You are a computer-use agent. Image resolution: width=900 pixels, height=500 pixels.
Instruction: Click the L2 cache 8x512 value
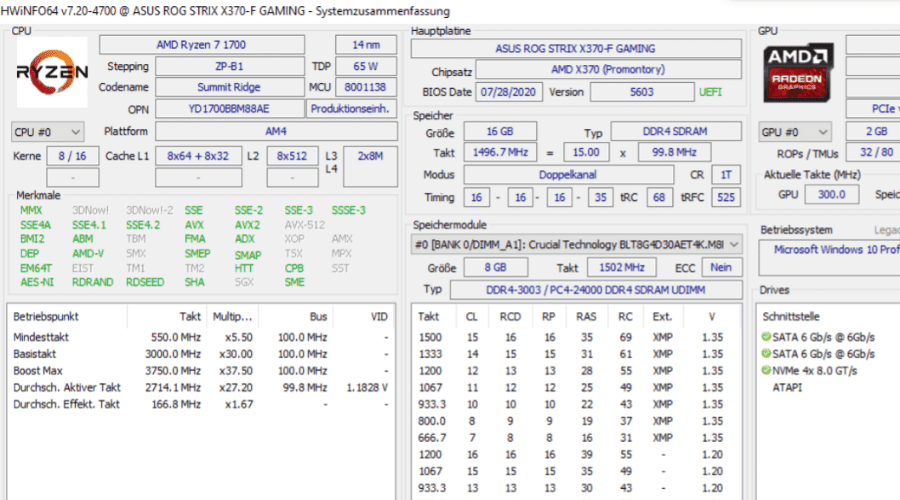(292, 156)
